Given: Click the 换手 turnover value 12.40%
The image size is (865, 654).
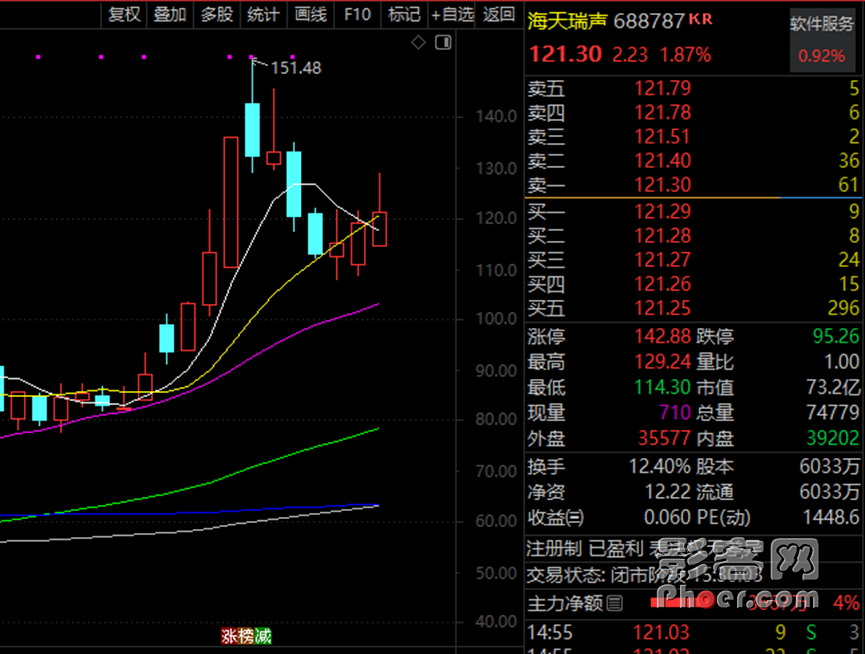Looking at the screenshot, I should 660,467.
